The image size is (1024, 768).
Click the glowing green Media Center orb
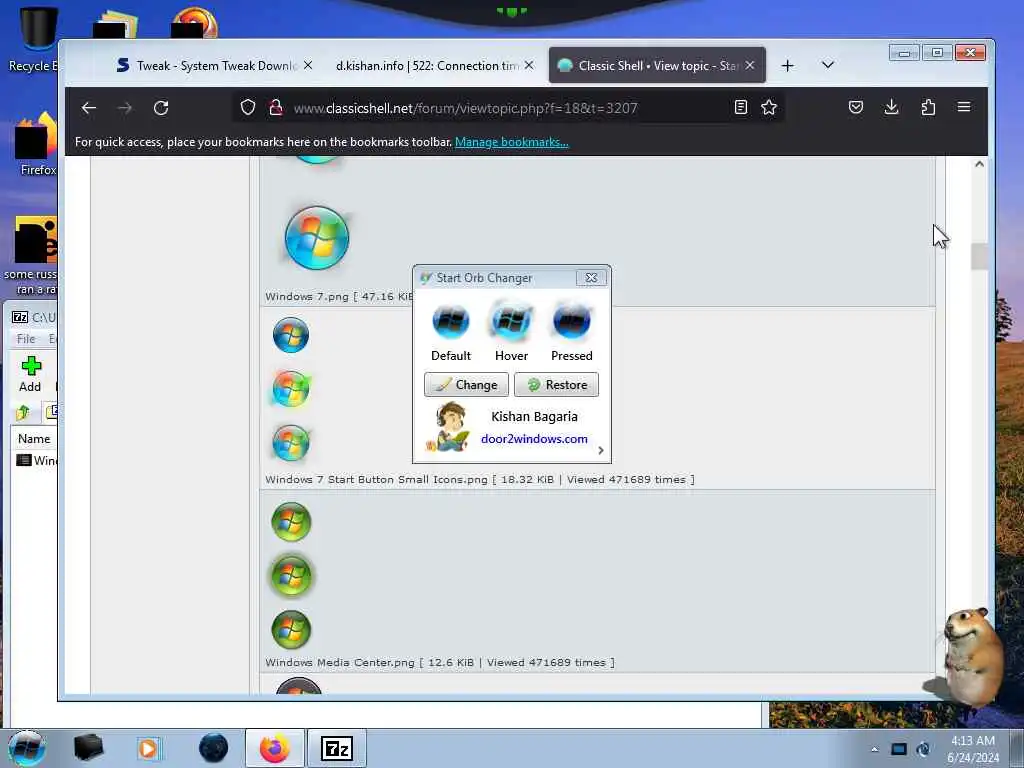point(291,575)
